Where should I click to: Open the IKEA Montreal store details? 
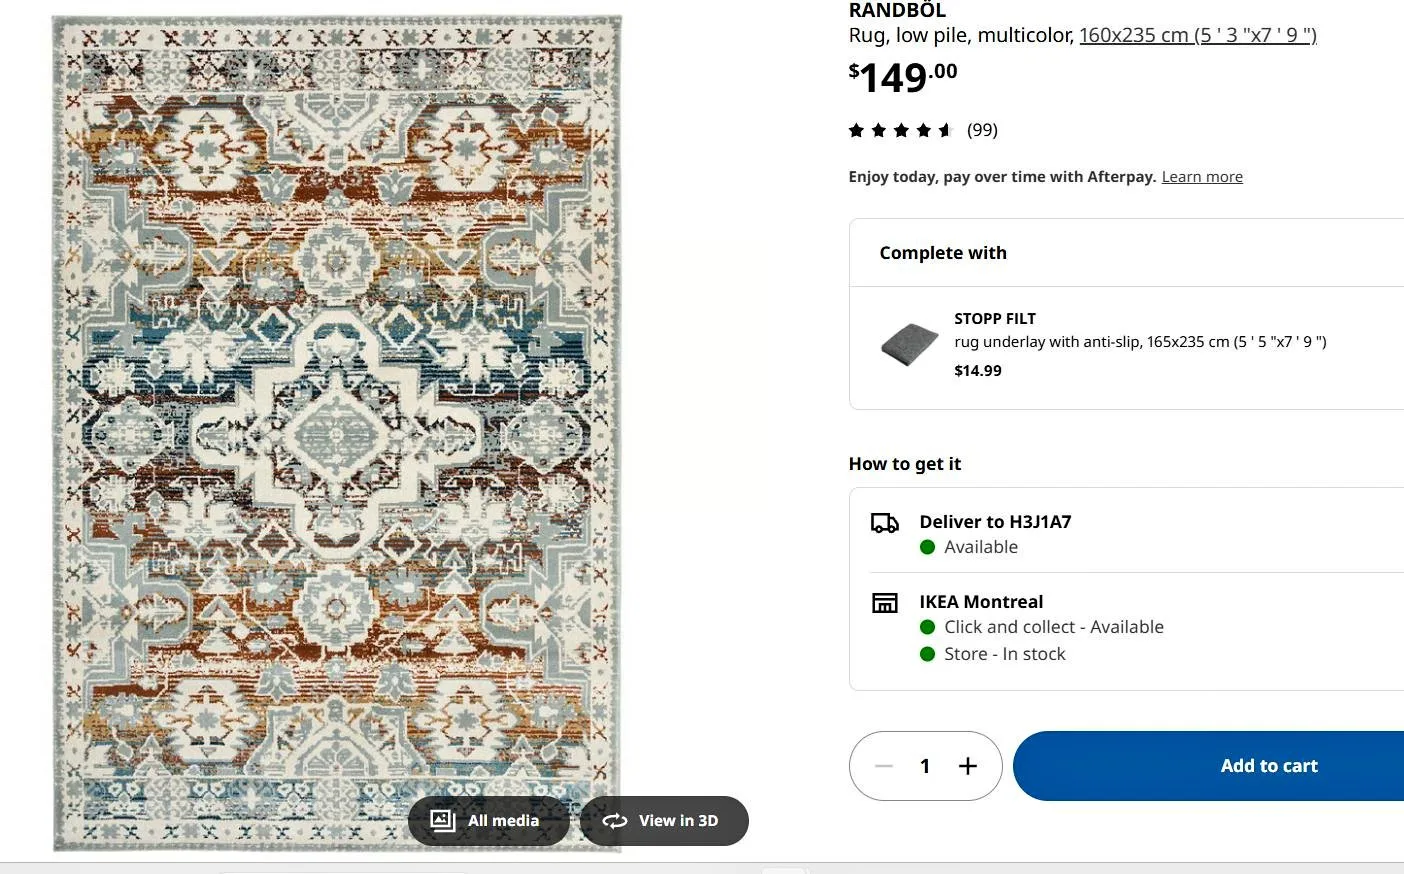[980, 602]
